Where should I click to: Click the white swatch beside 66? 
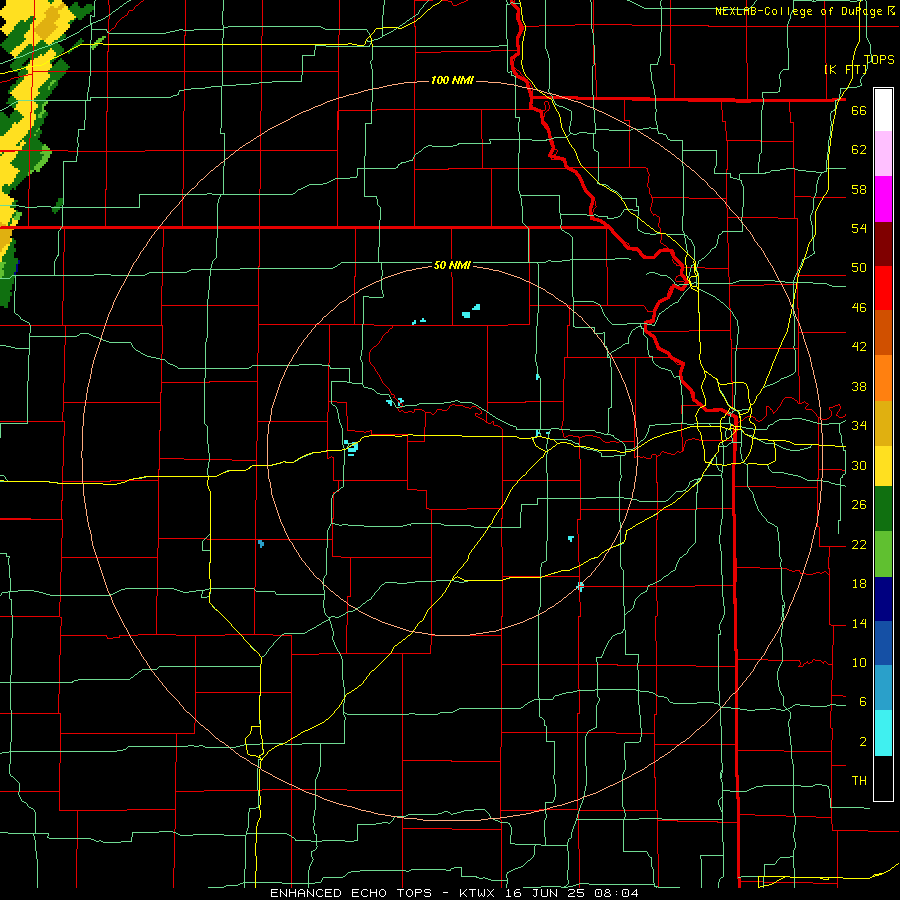(x=883, y=110)
